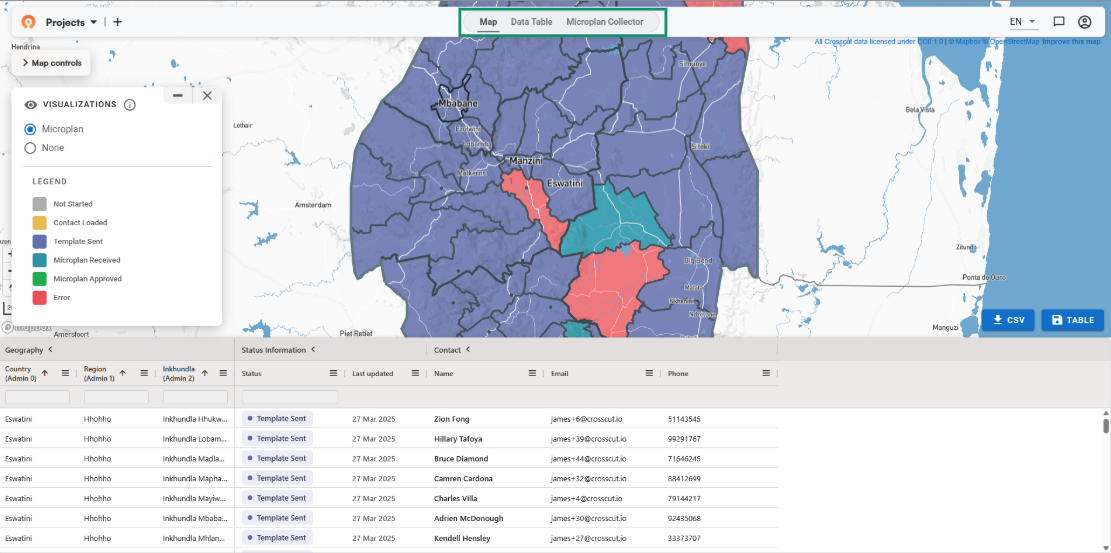Click the Manzini map label
The image size is (1111, 553).
click(x=526, y=162)
